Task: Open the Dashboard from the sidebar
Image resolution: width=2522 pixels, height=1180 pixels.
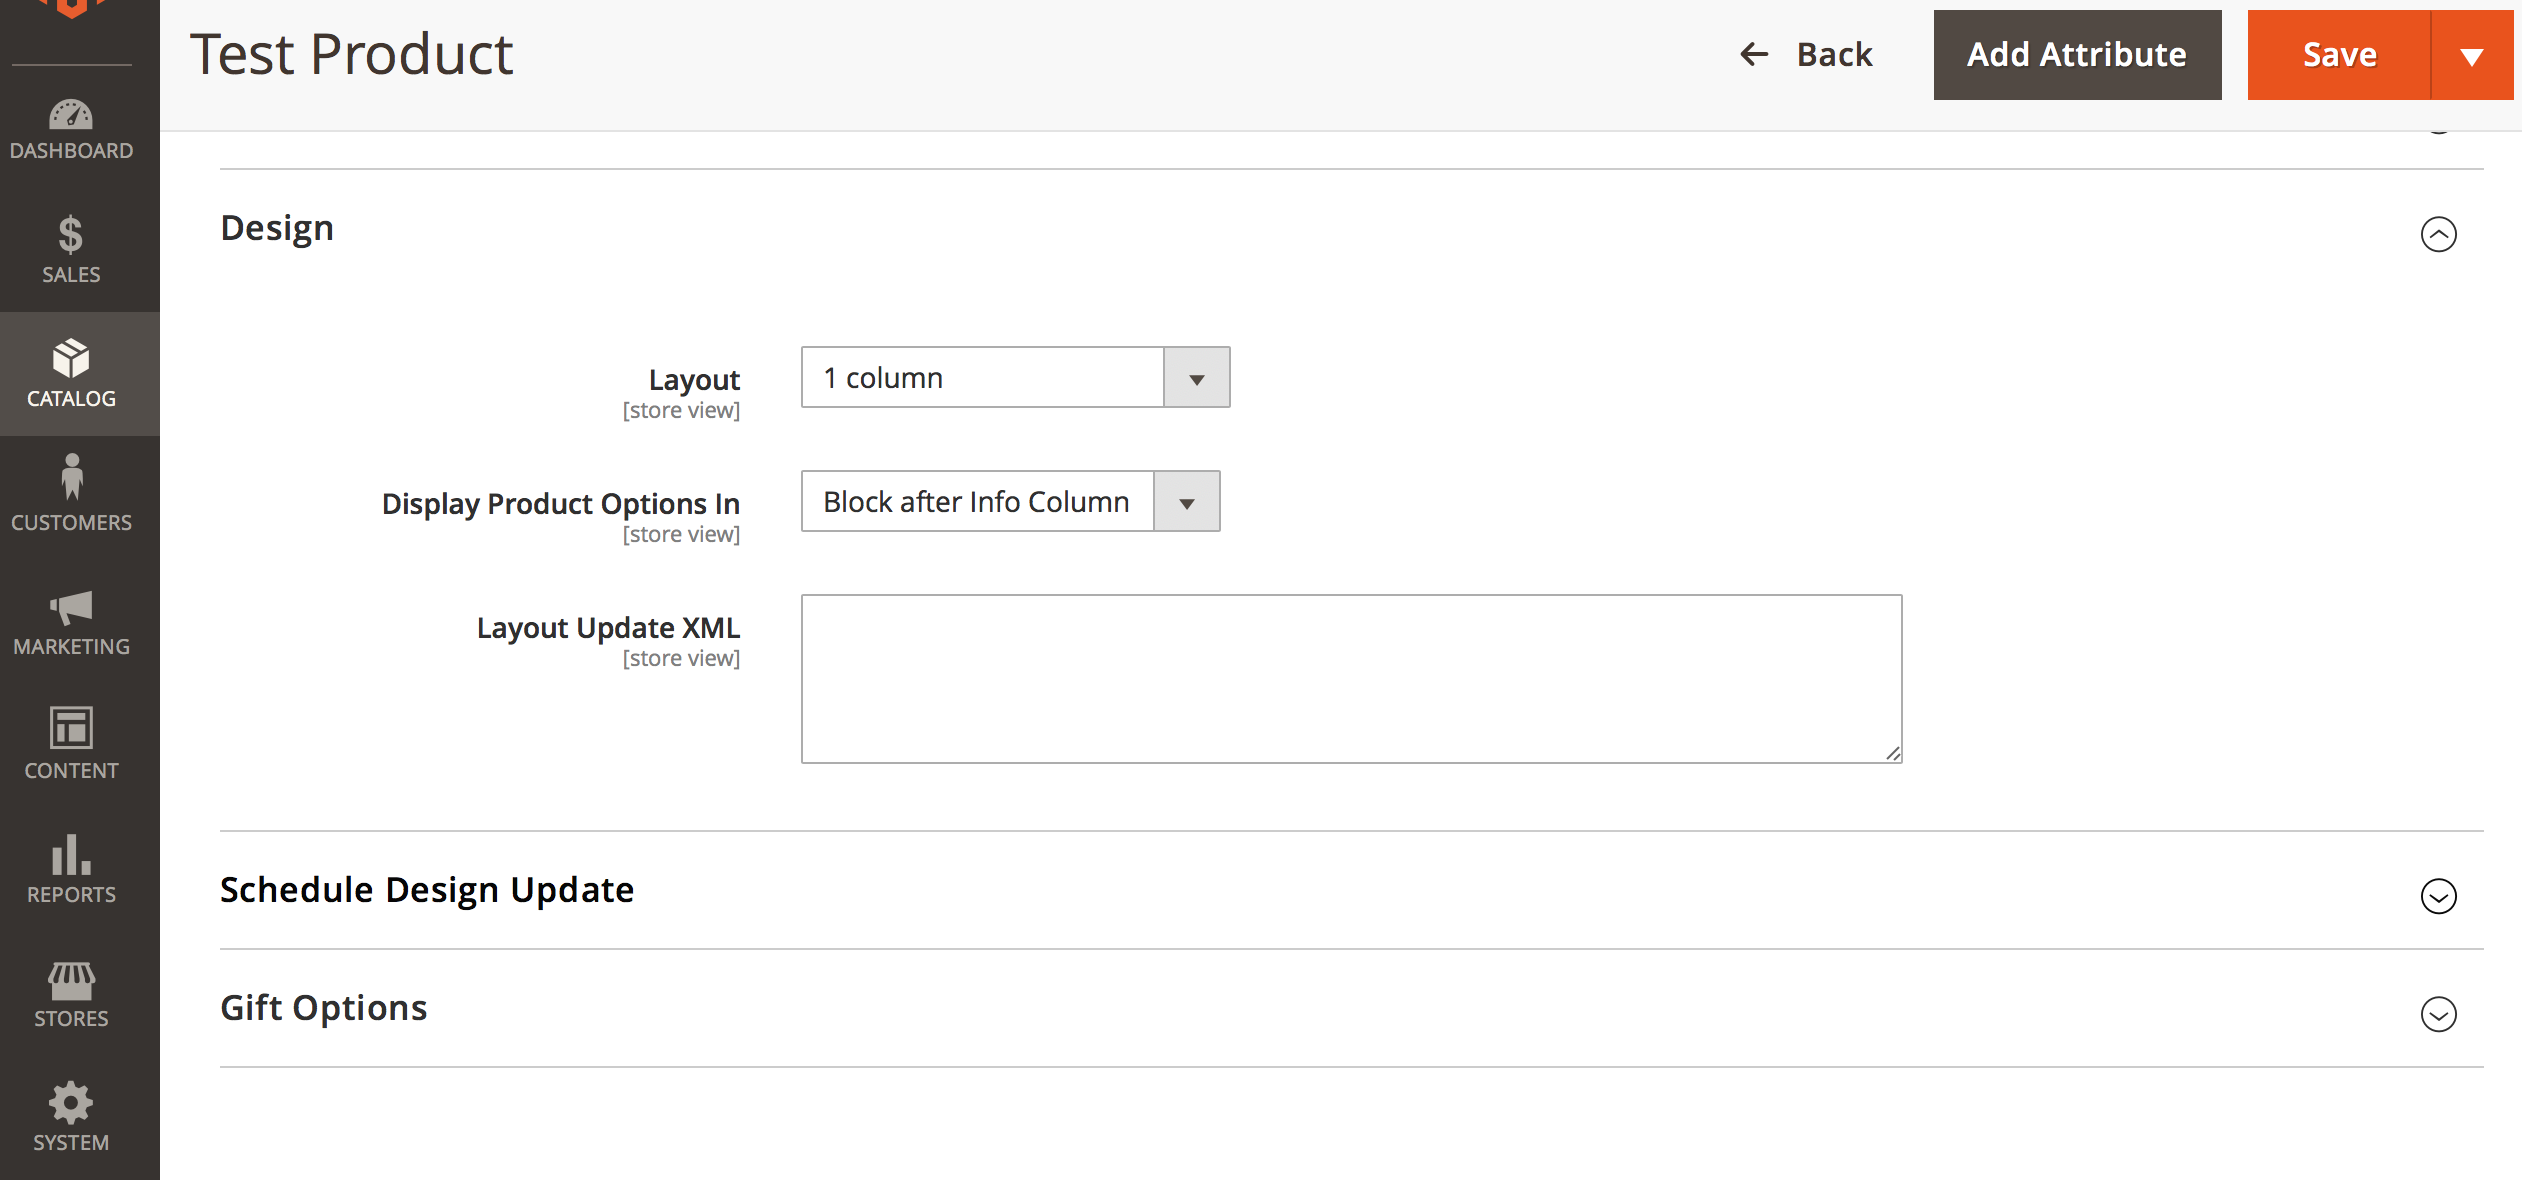Action: tap(71, 128)
